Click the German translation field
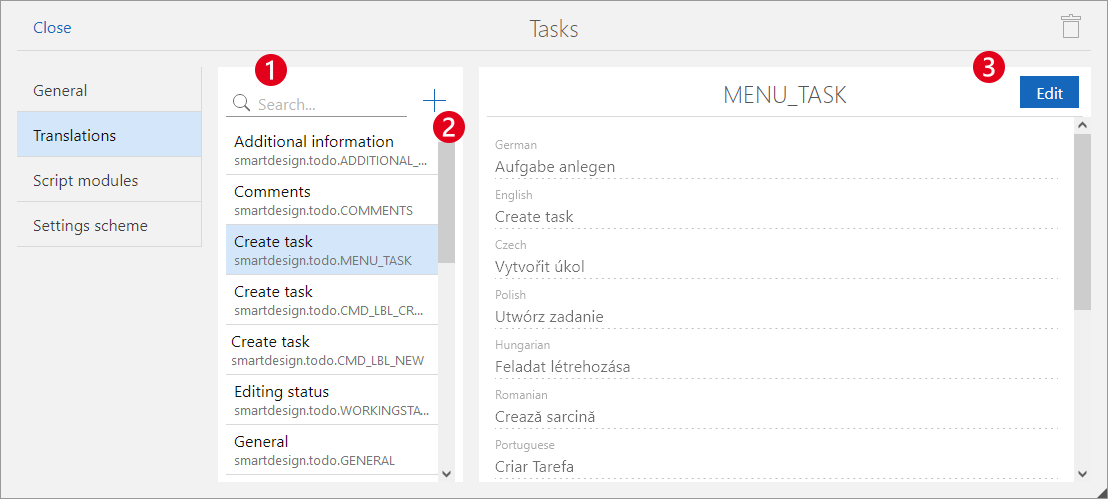Image resolution: width=1108 pixels, height=499 pixels. click(x=775, y=167)
